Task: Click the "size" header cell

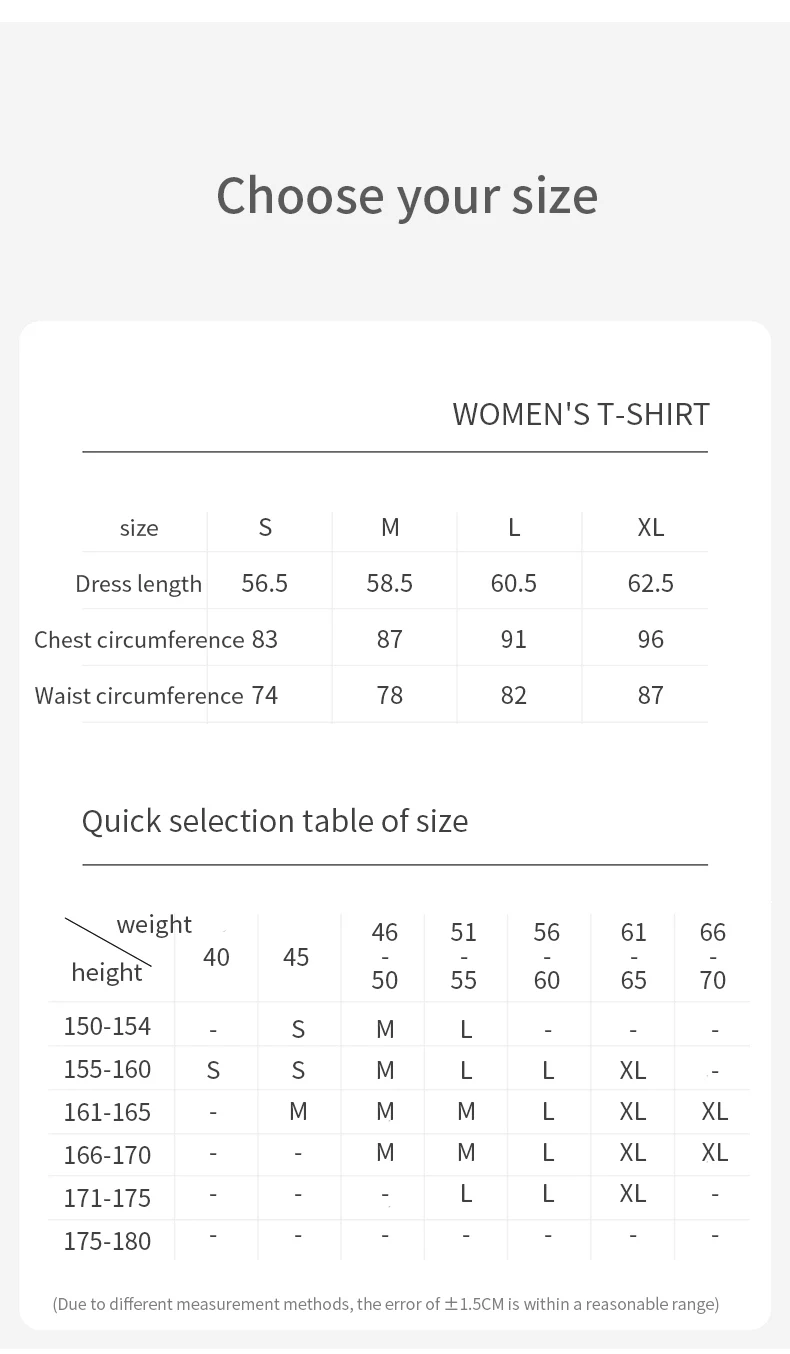Action: point(139,528)
